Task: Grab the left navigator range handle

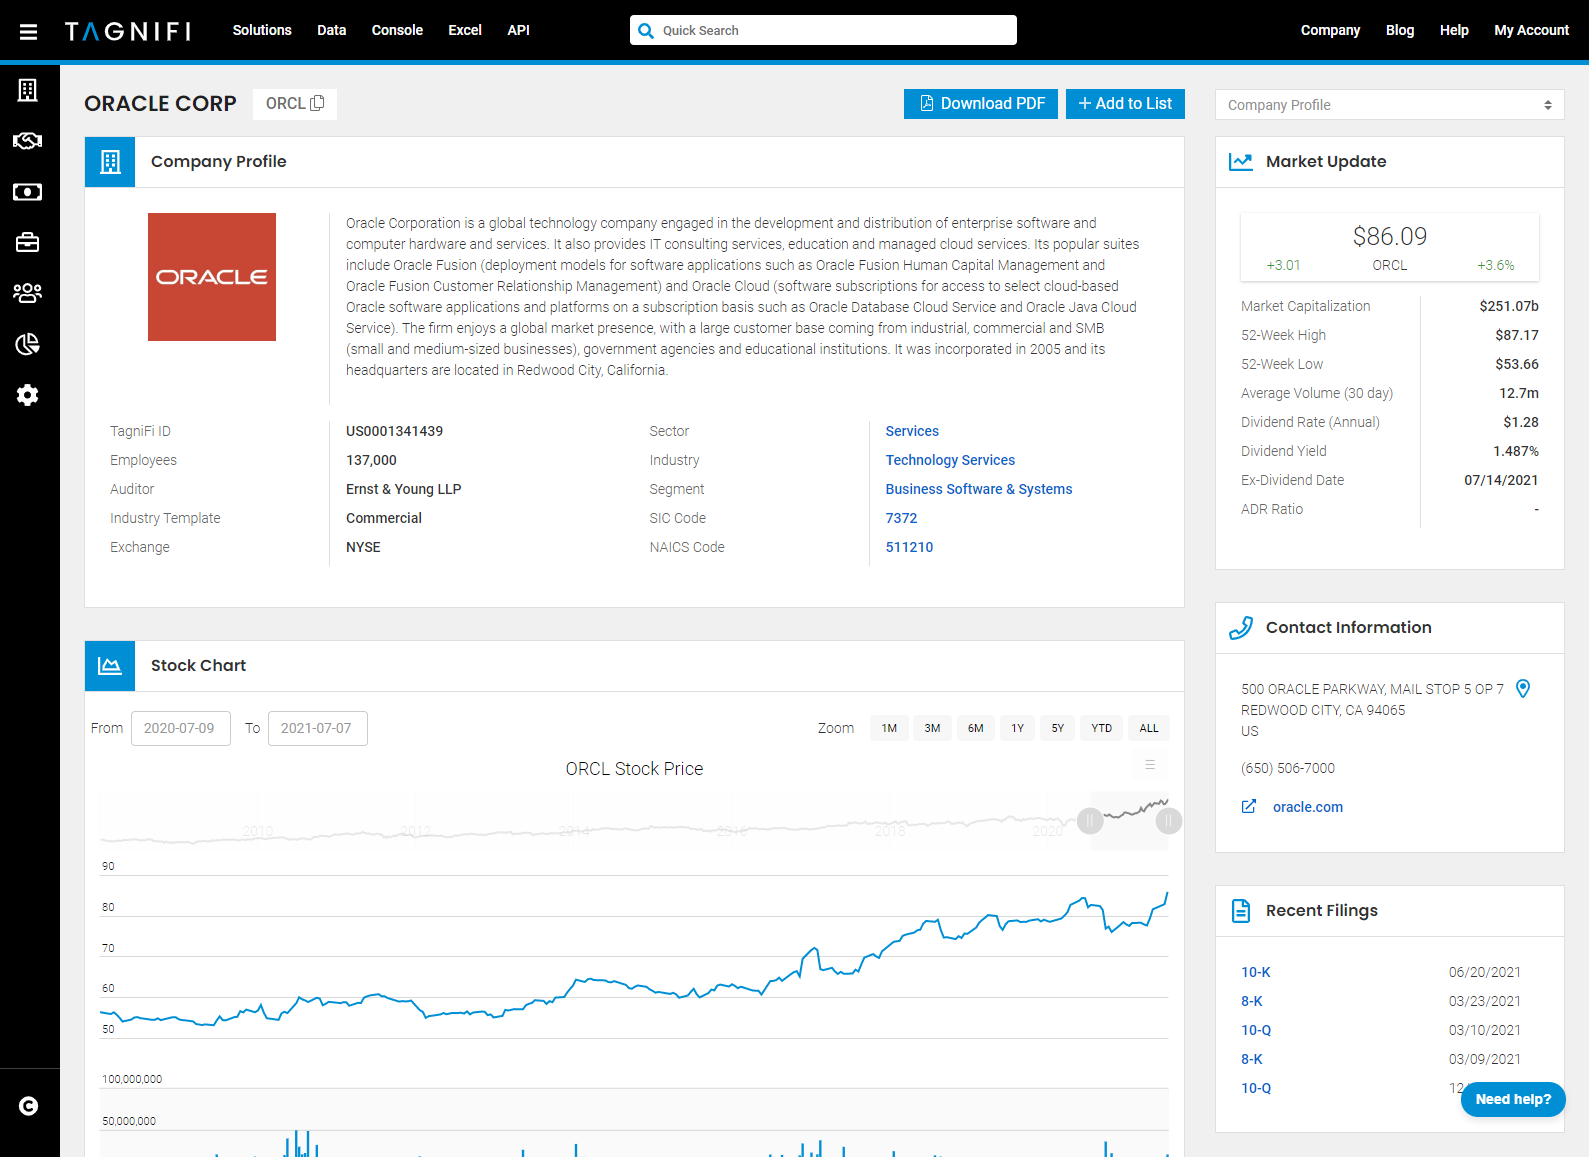Action: pos(1090,821)
